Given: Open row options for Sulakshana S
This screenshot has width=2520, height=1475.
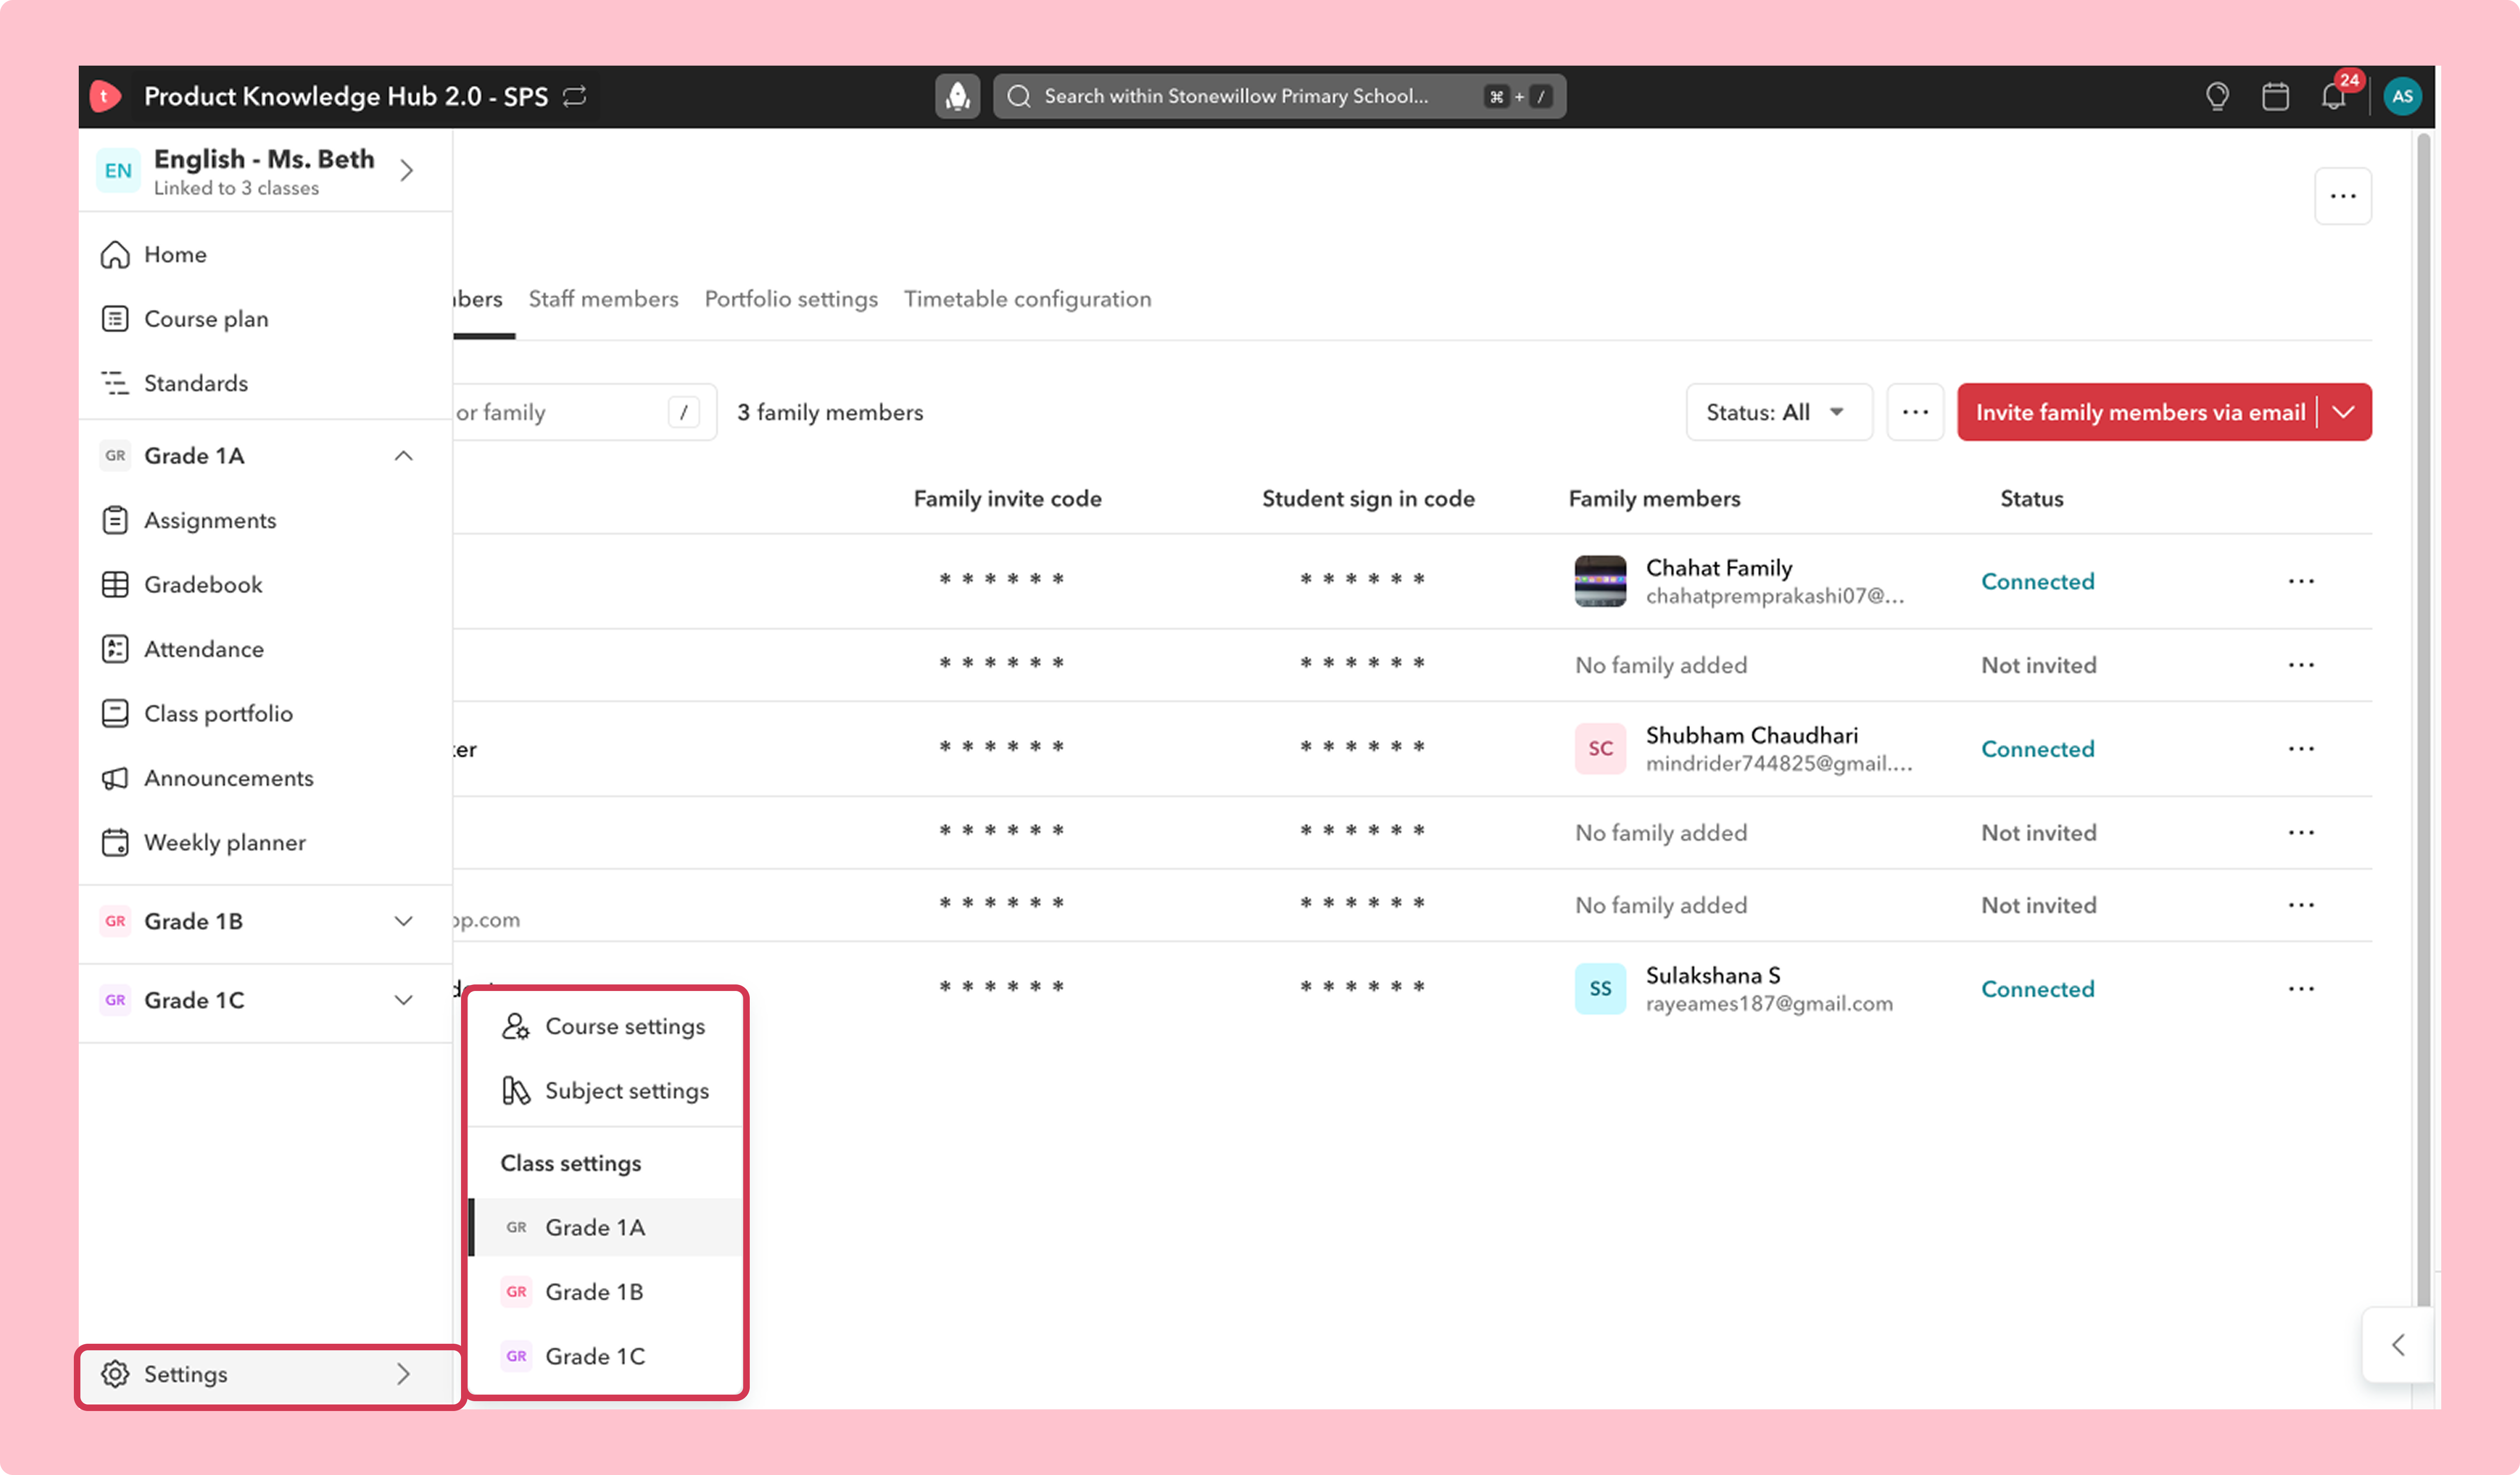Looking at the screenshot, I should [2301, 989].
